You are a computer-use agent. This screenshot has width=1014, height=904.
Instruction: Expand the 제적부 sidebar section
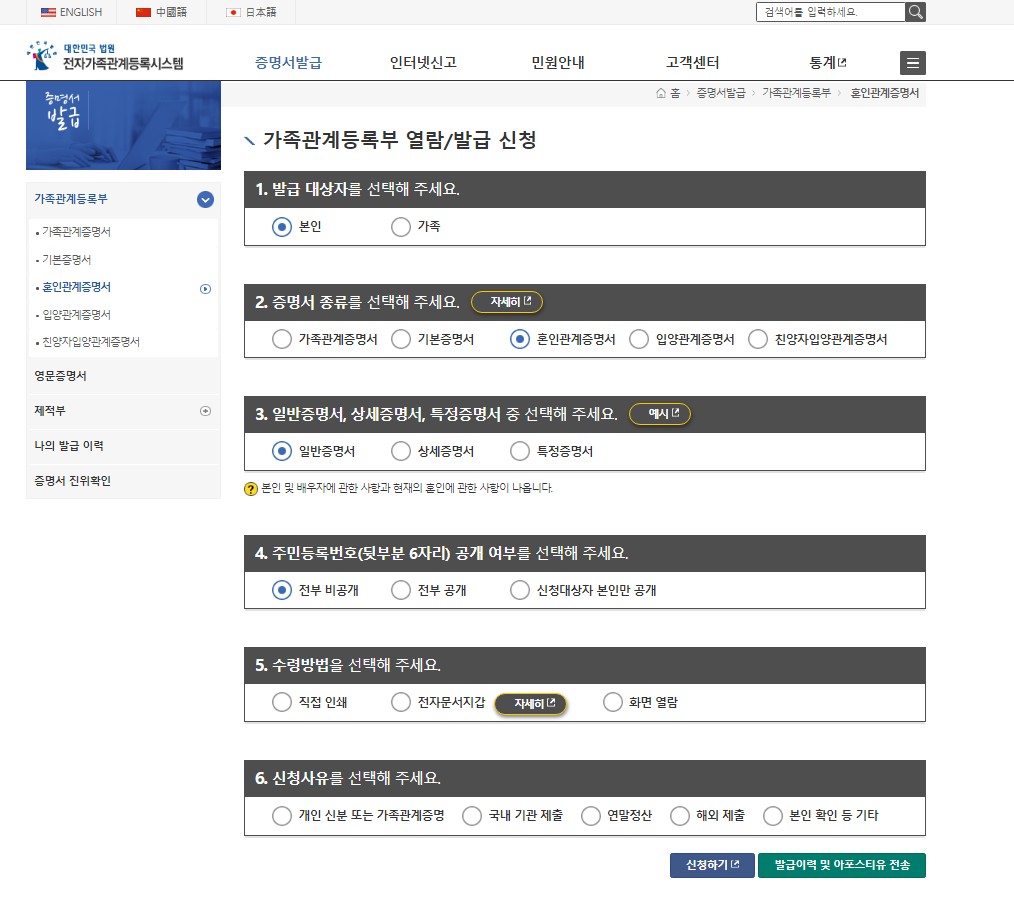click(x=206, y=411)
